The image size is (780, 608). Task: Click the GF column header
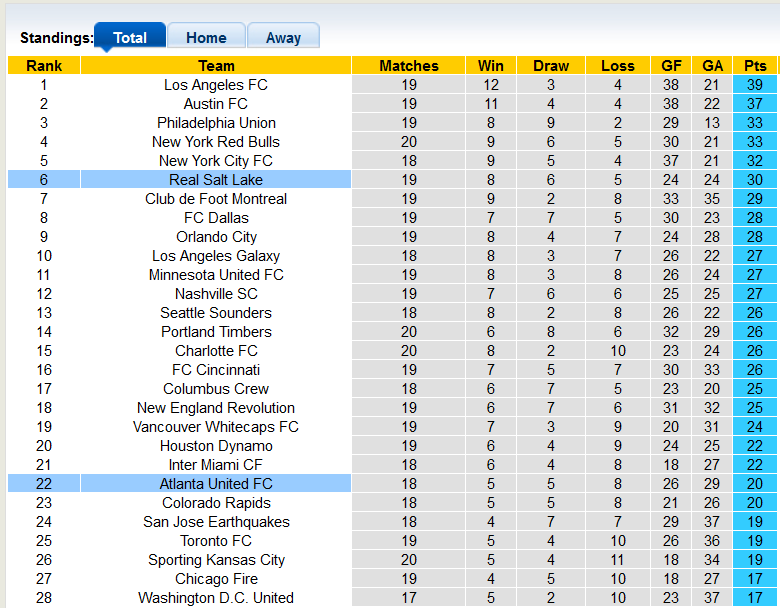point(671,66)
